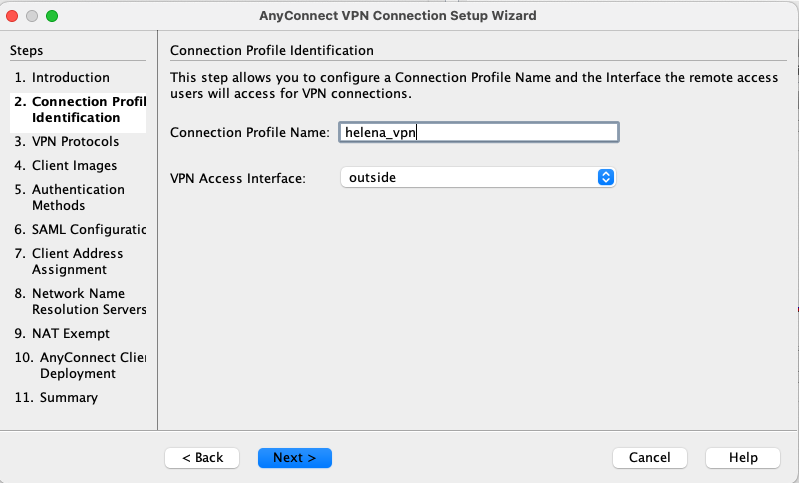Jump to the Summary step
Screen dimensions: 799x483
[x=68, y=397]
